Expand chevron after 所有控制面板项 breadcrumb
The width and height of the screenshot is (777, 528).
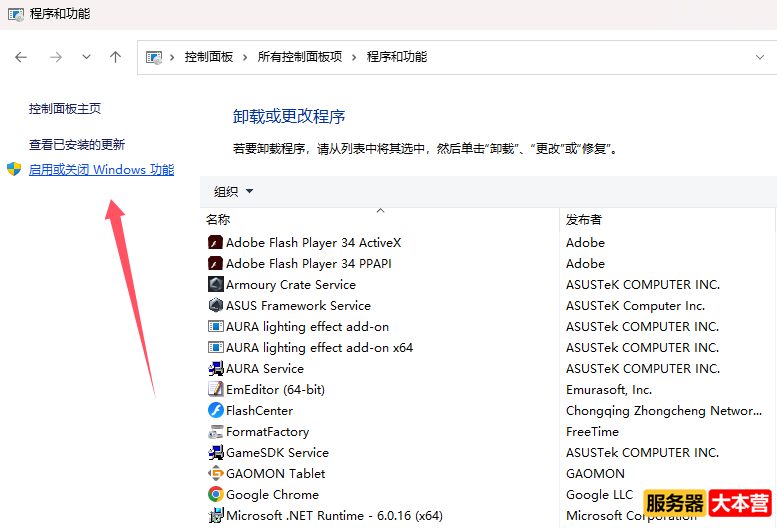pos(354,57)
